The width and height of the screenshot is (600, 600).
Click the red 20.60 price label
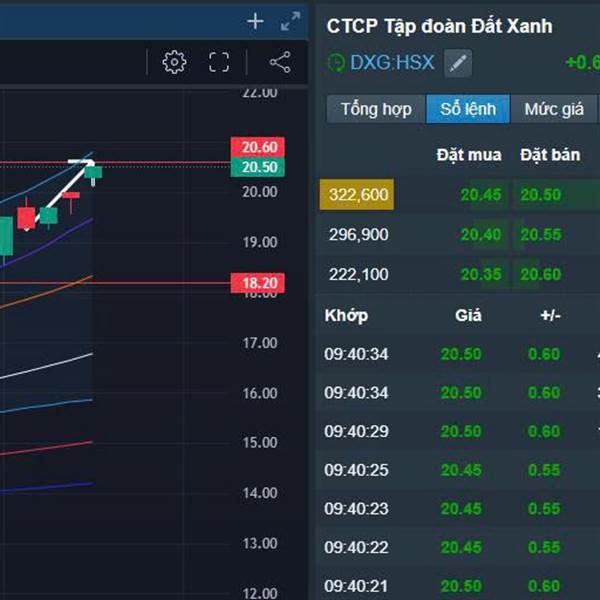tap(258, 147)
